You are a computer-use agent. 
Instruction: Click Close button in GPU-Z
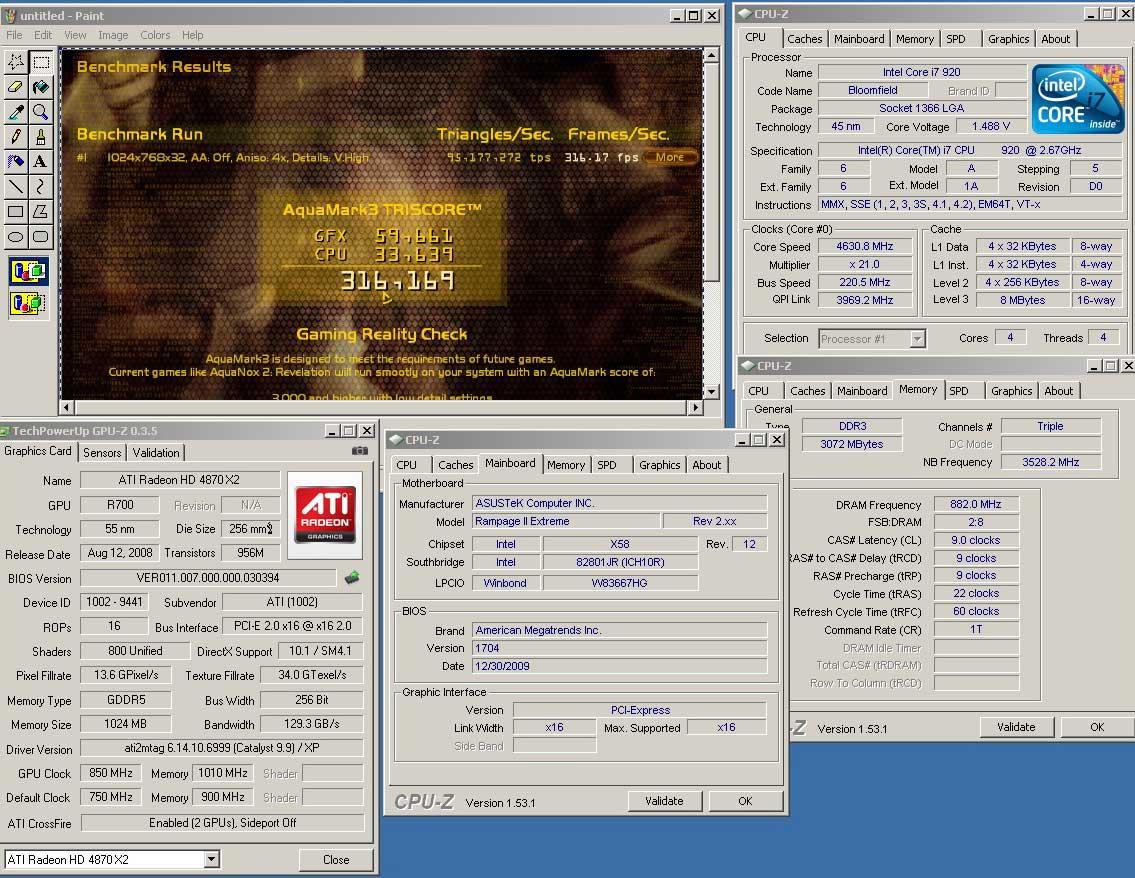click(336, 859)
